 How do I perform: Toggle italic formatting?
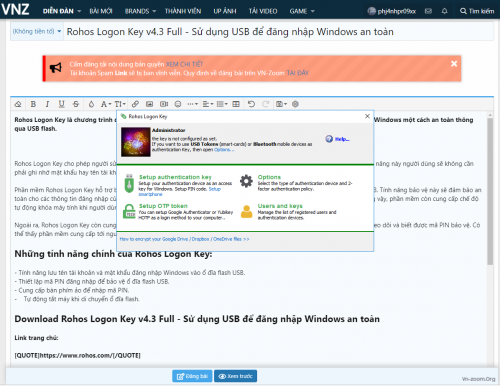(x=47, y=104)
